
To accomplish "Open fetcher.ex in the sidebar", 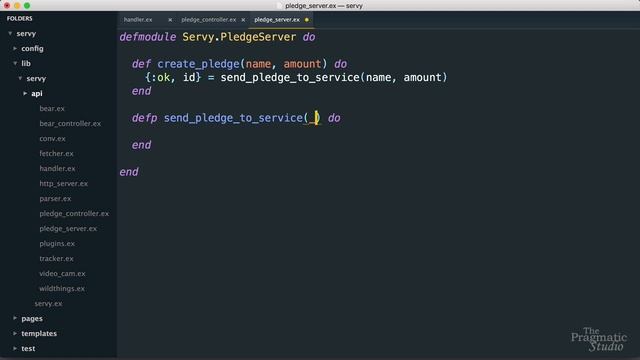I will click(x=56, y=153).
